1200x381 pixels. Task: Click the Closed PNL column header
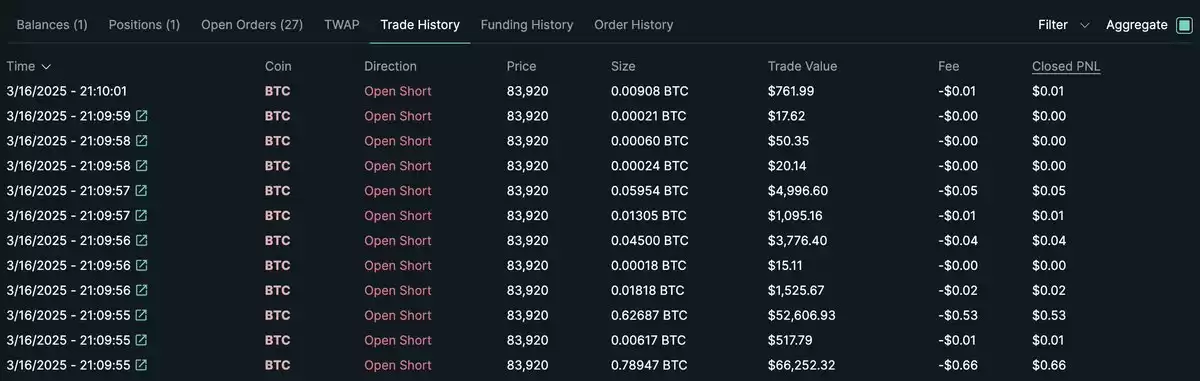(x=1066, y=67)
